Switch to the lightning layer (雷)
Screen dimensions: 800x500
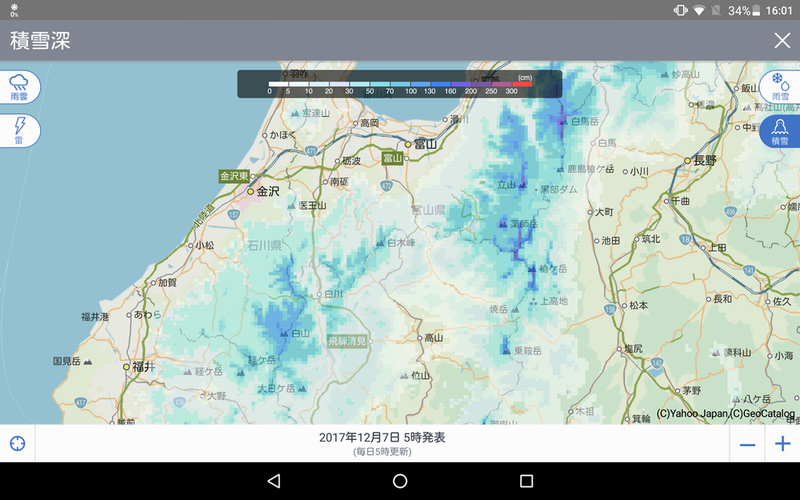[x=19, y=130]
